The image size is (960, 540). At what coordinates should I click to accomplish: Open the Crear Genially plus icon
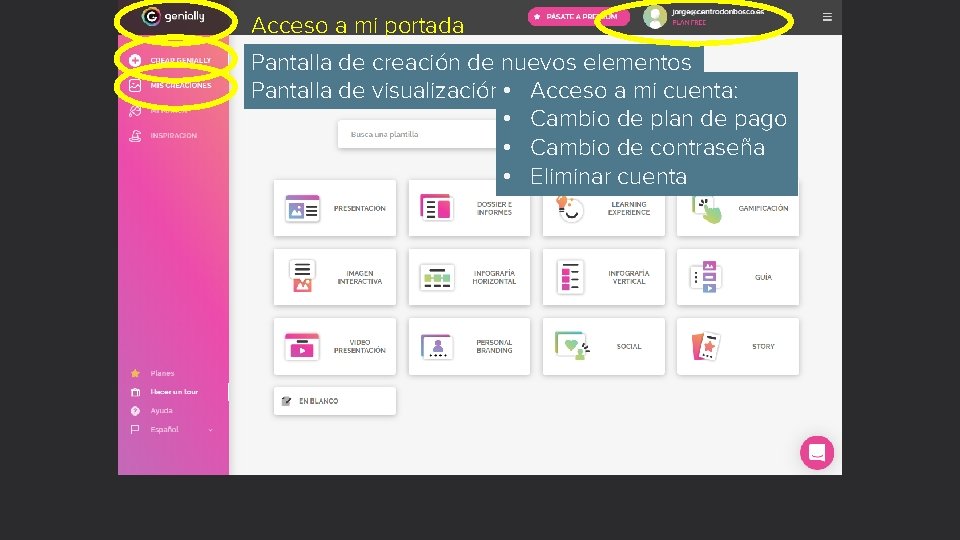pos(135,60)
